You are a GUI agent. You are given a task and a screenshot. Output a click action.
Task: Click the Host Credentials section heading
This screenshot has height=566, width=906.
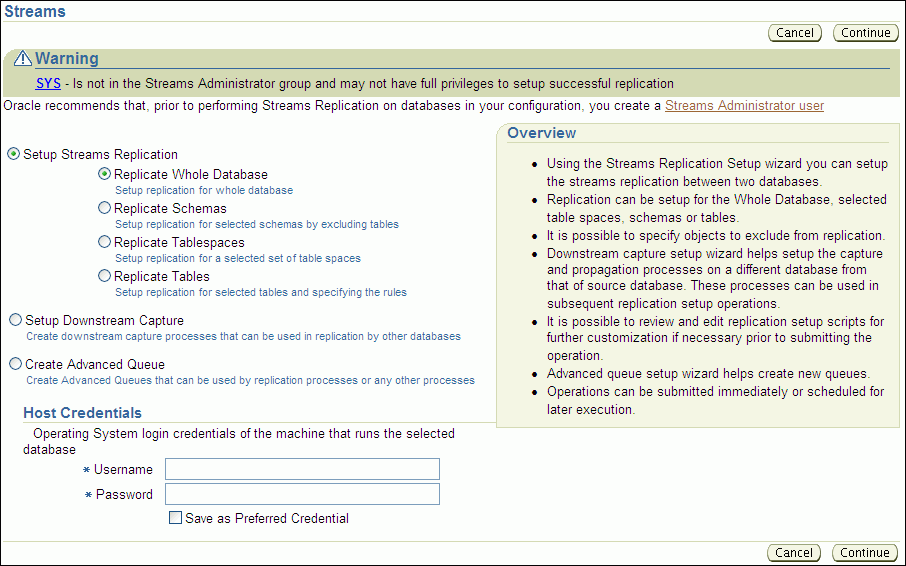click(x=82, y=413)
